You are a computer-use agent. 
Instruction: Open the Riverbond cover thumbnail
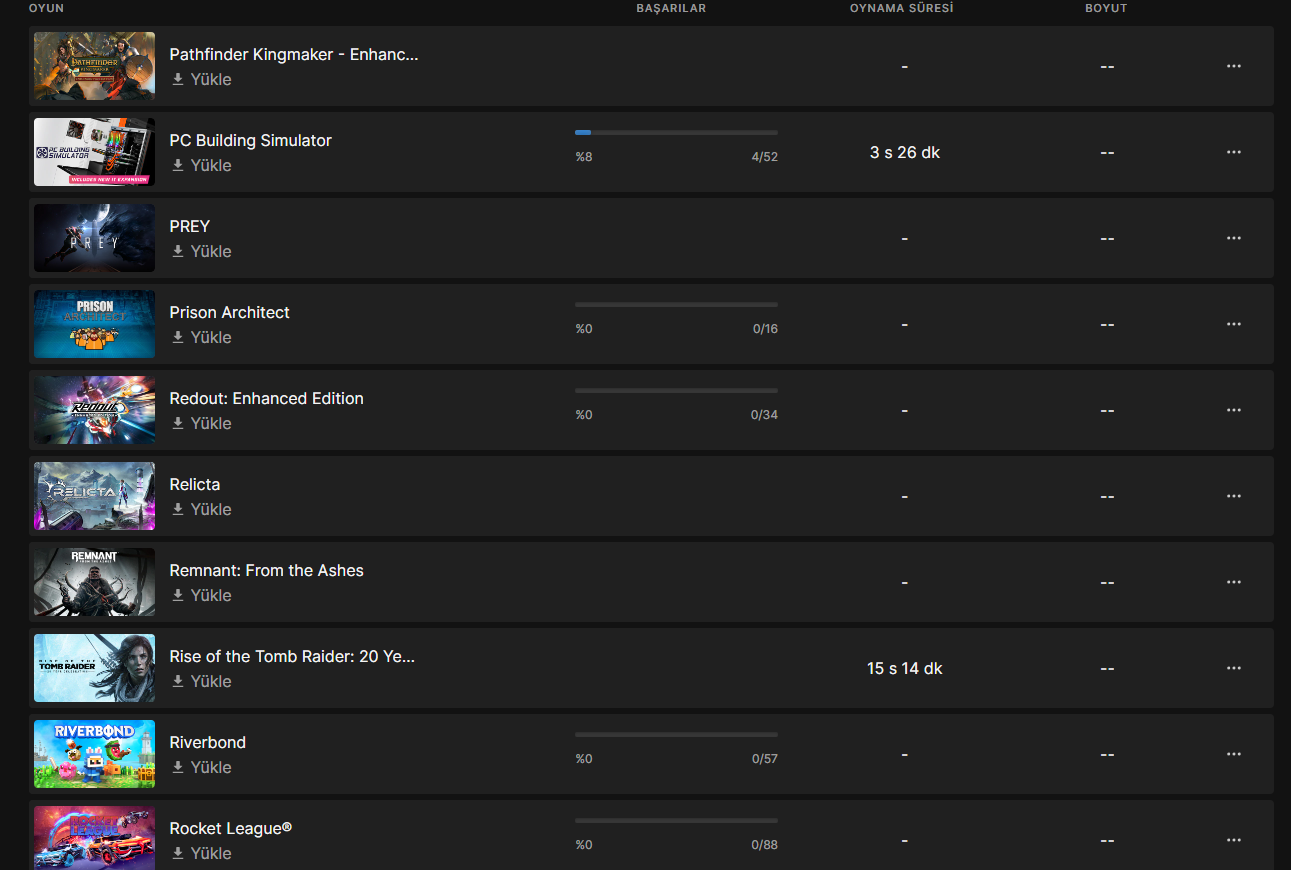(94, 754)
